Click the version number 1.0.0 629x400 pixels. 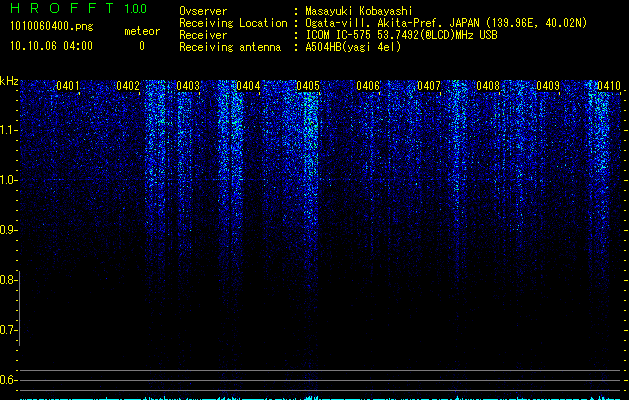tap(135, 8)
